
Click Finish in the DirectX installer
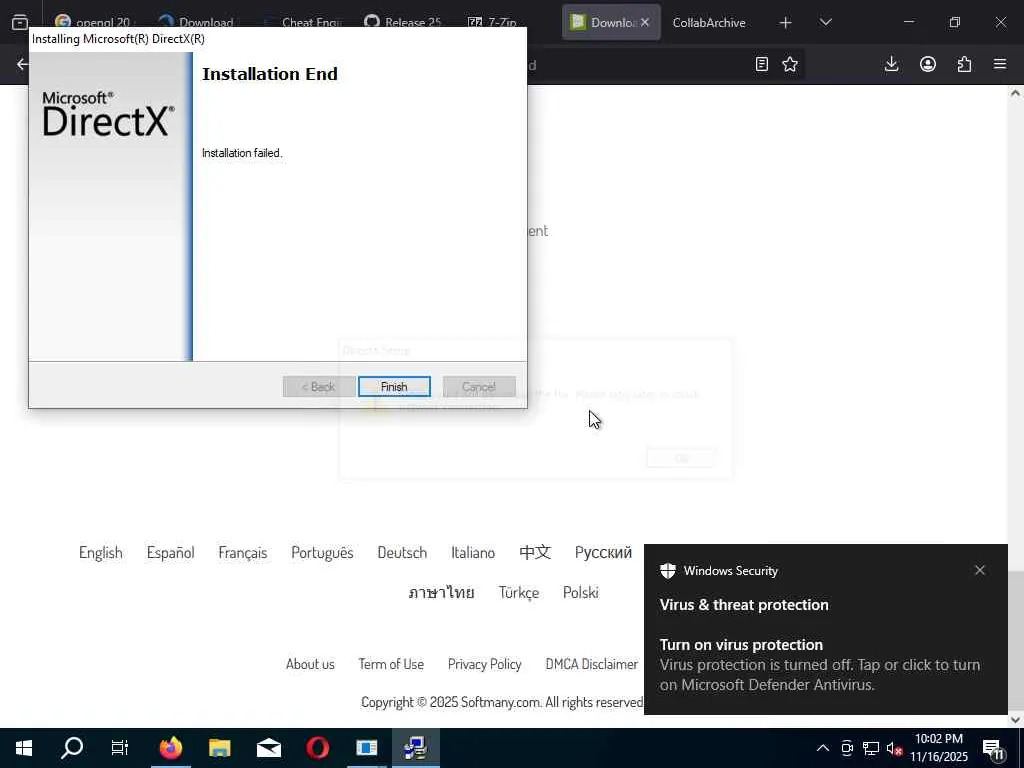394,387
